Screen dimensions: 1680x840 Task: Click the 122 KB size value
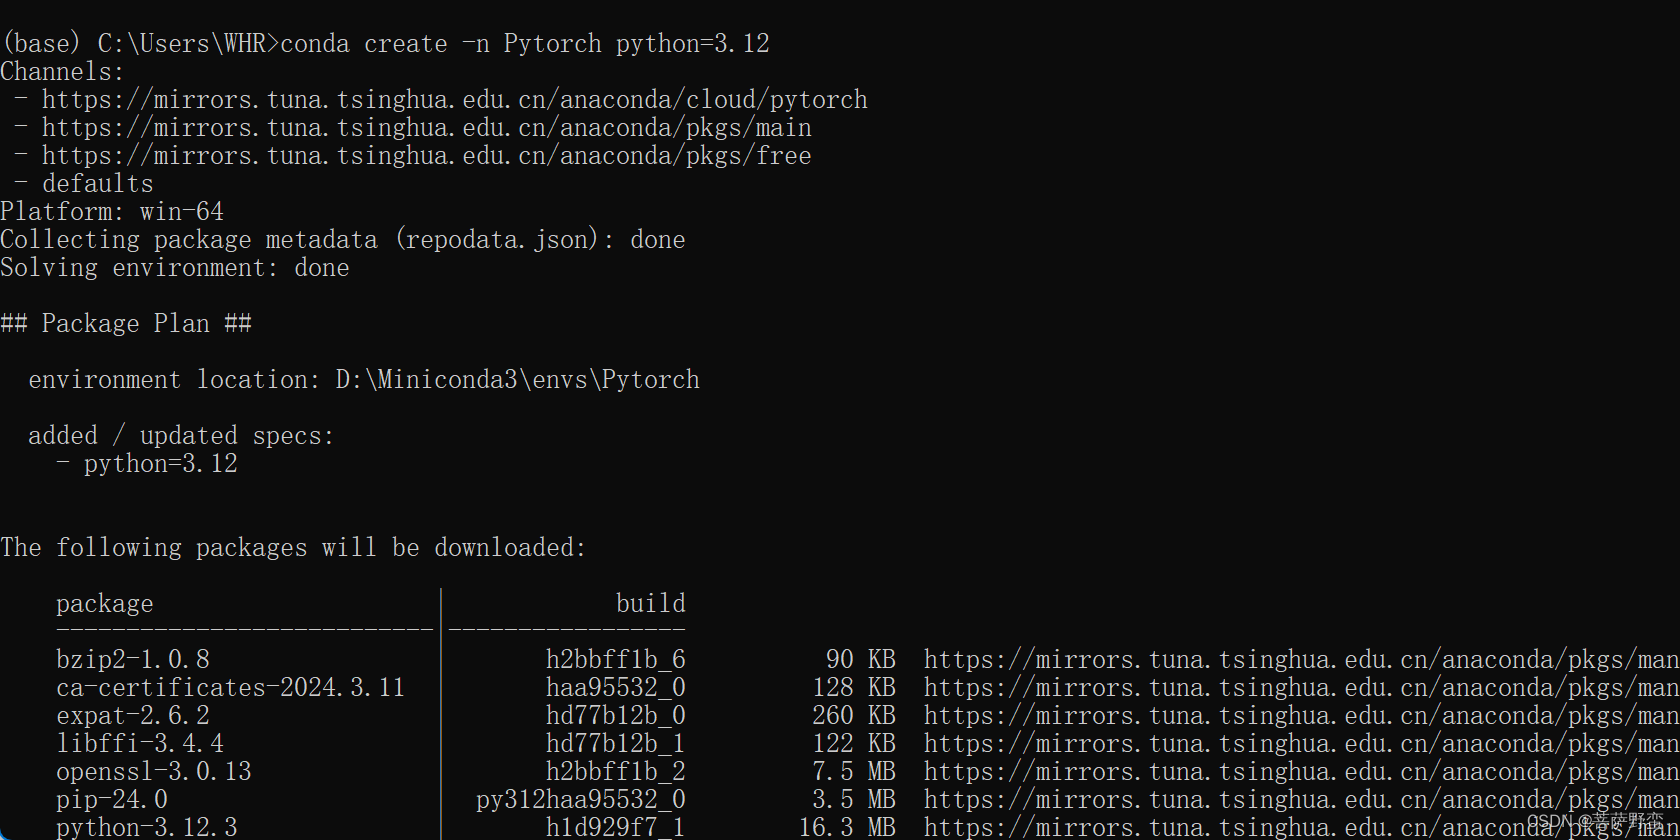coord(854,744)
